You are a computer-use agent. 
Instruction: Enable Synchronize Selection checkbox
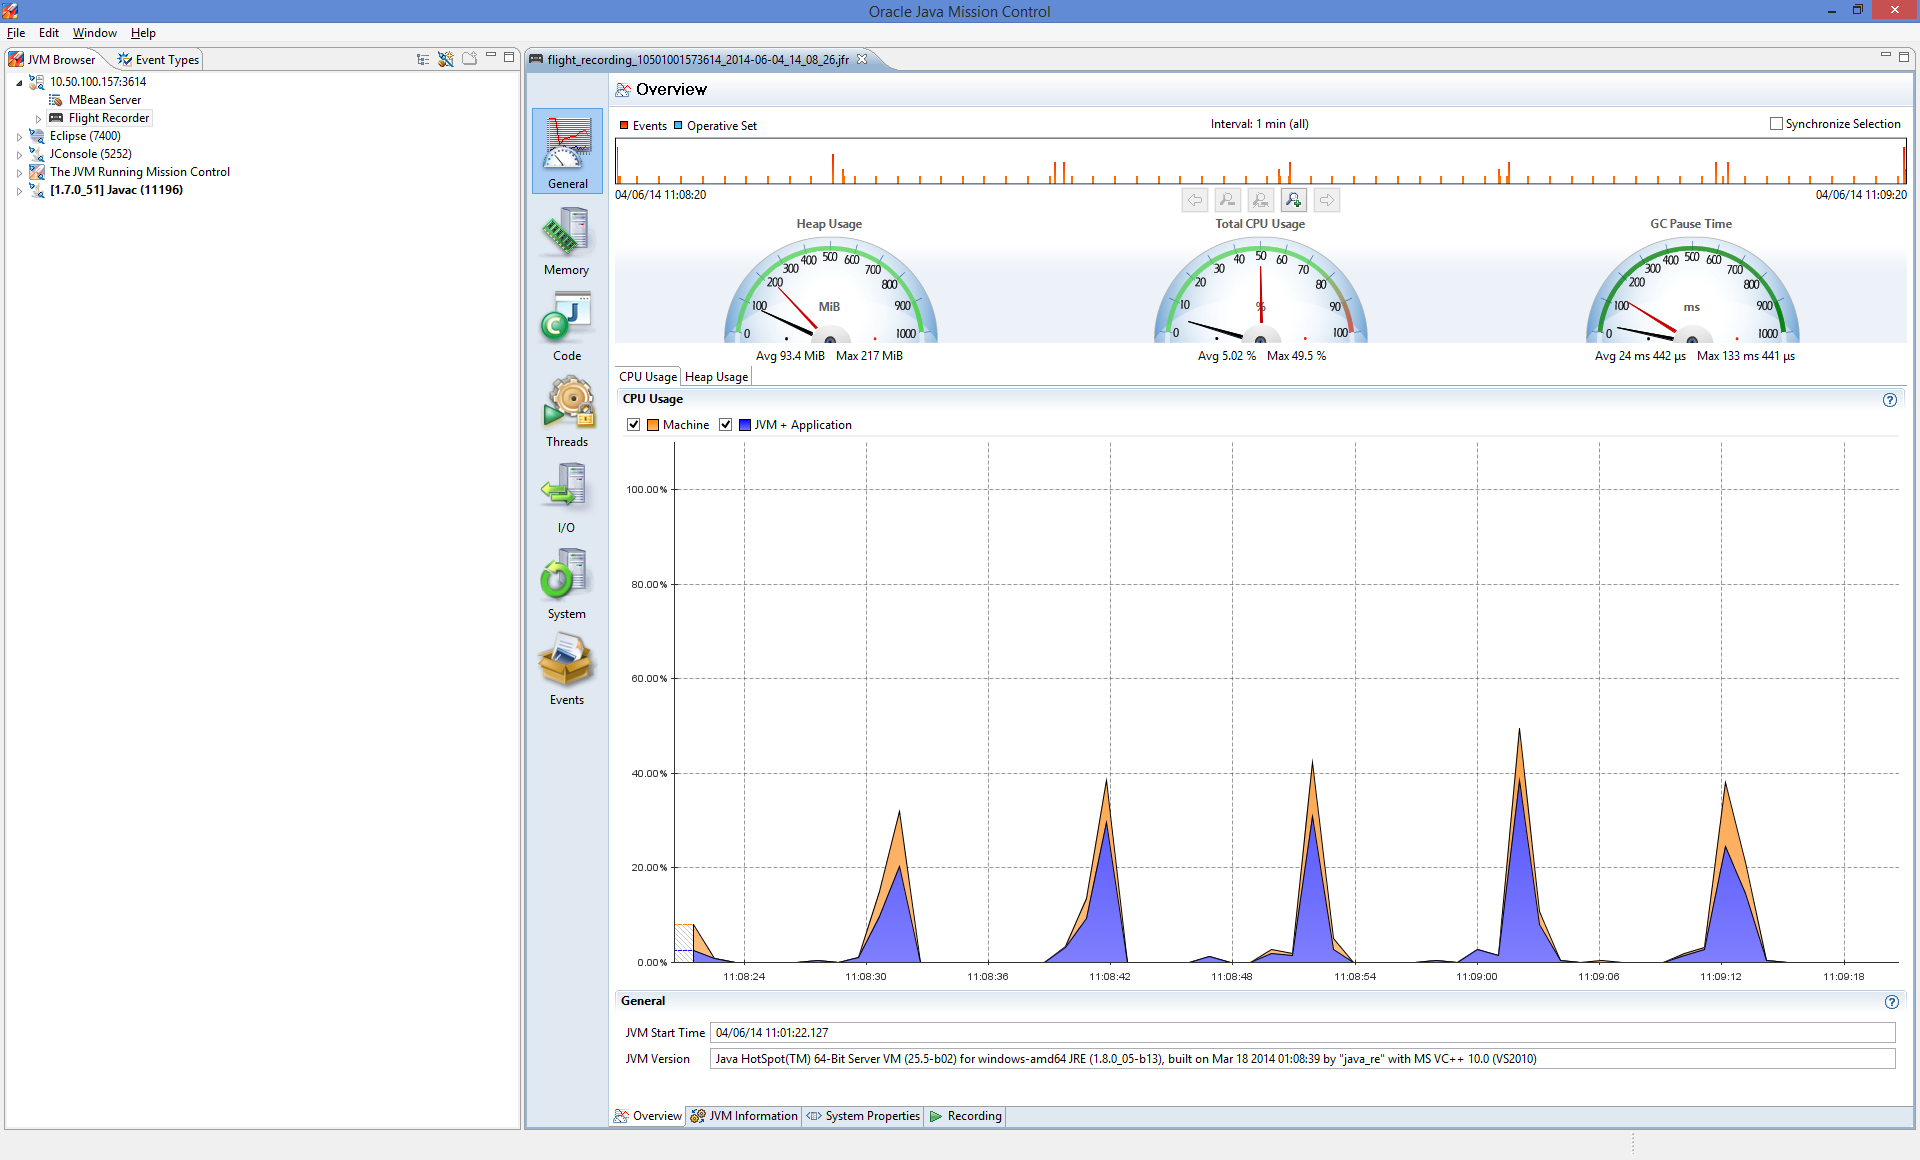1776,124
